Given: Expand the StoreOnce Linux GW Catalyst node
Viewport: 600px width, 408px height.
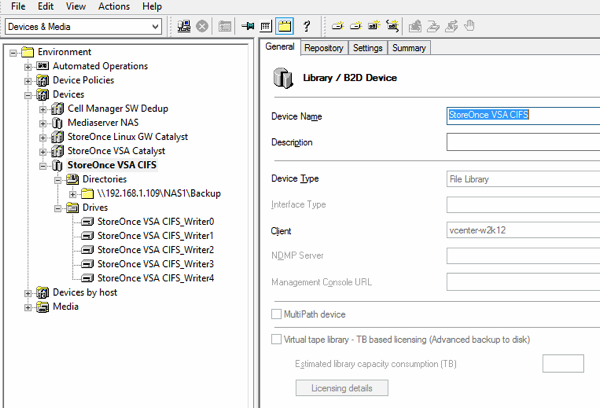Looking at the screenshot, I should click(x=43, y=137).
